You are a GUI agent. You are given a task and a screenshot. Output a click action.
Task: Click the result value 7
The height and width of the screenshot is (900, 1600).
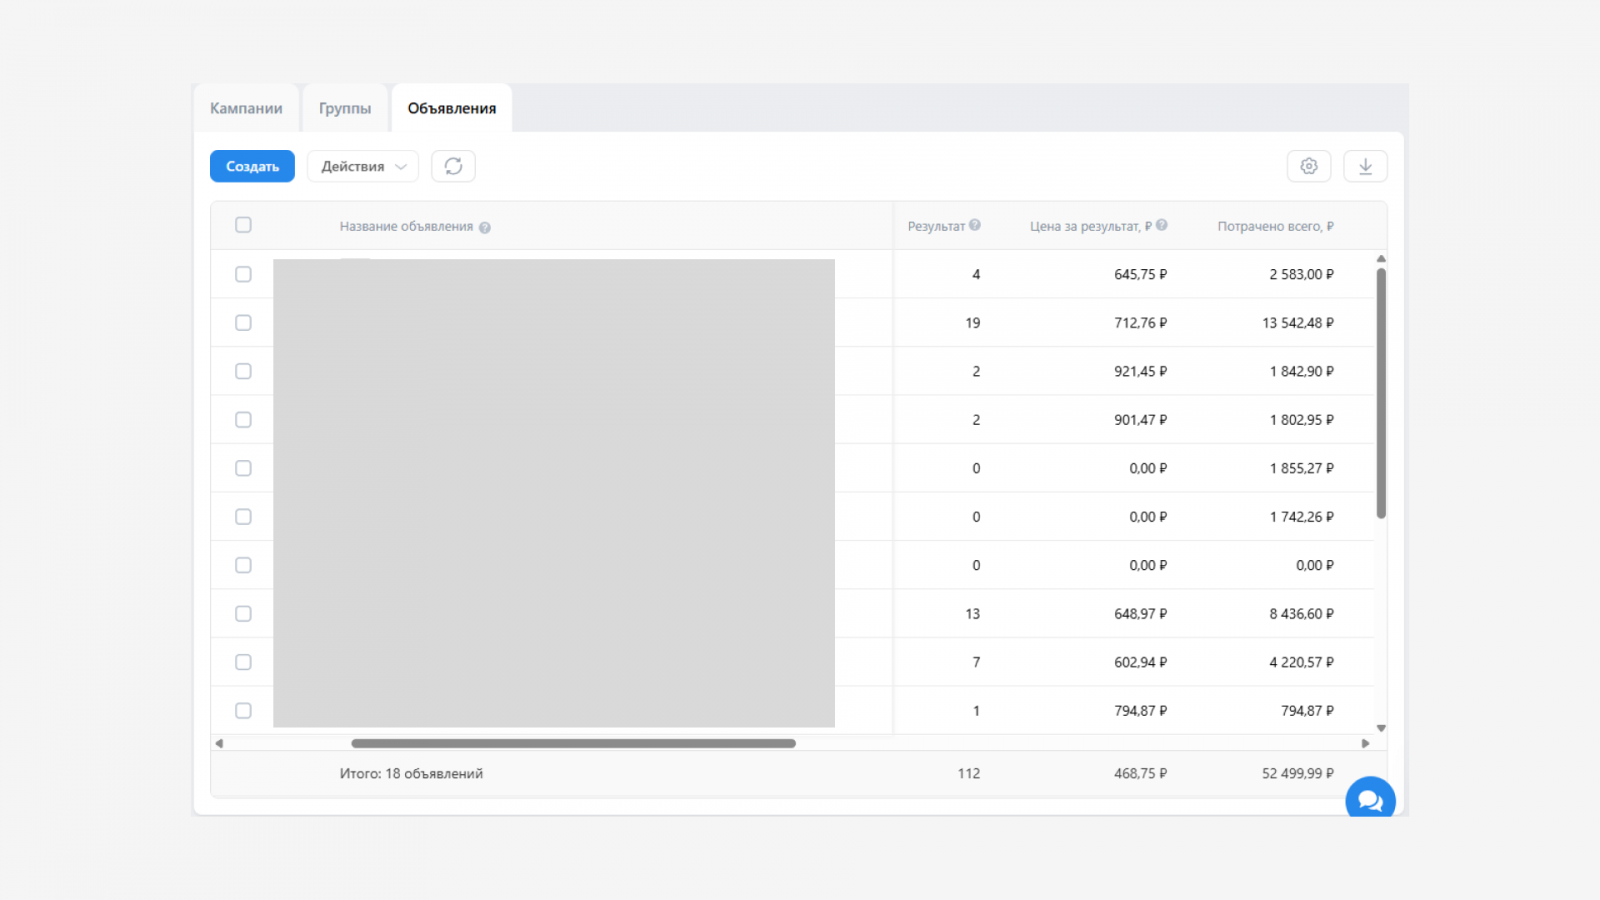(x=976, y=662)
